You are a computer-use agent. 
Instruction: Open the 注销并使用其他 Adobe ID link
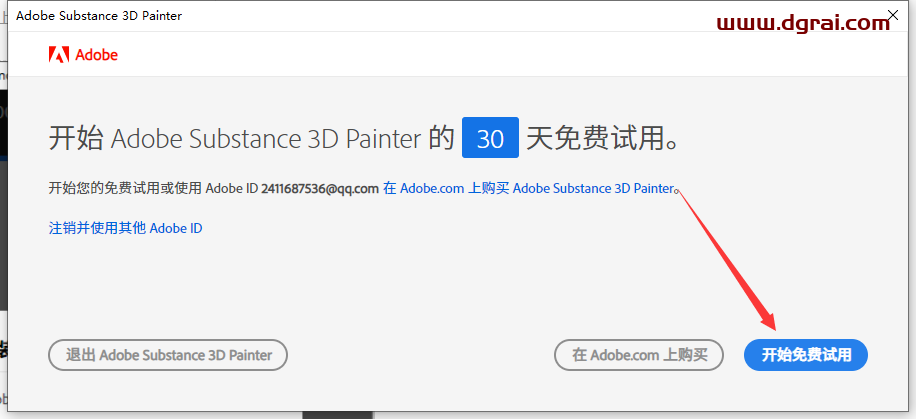[x=126, y=228]
